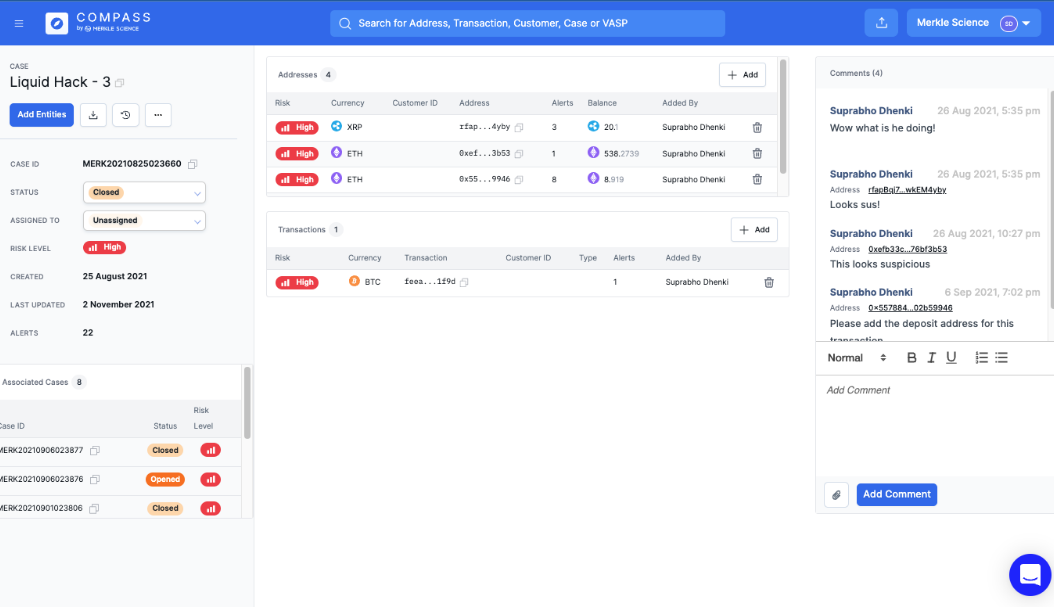Click the BTC currency icon
1054x607 pixels.
[x=354, y=282]
